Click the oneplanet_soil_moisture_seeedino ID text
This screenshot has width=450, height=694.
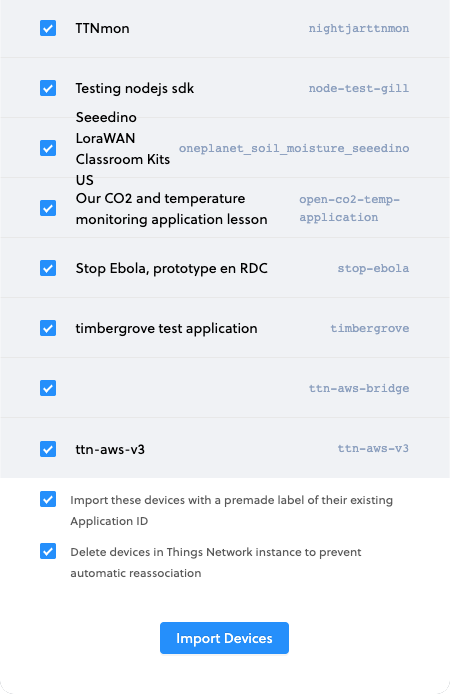[x=294, y=148]
